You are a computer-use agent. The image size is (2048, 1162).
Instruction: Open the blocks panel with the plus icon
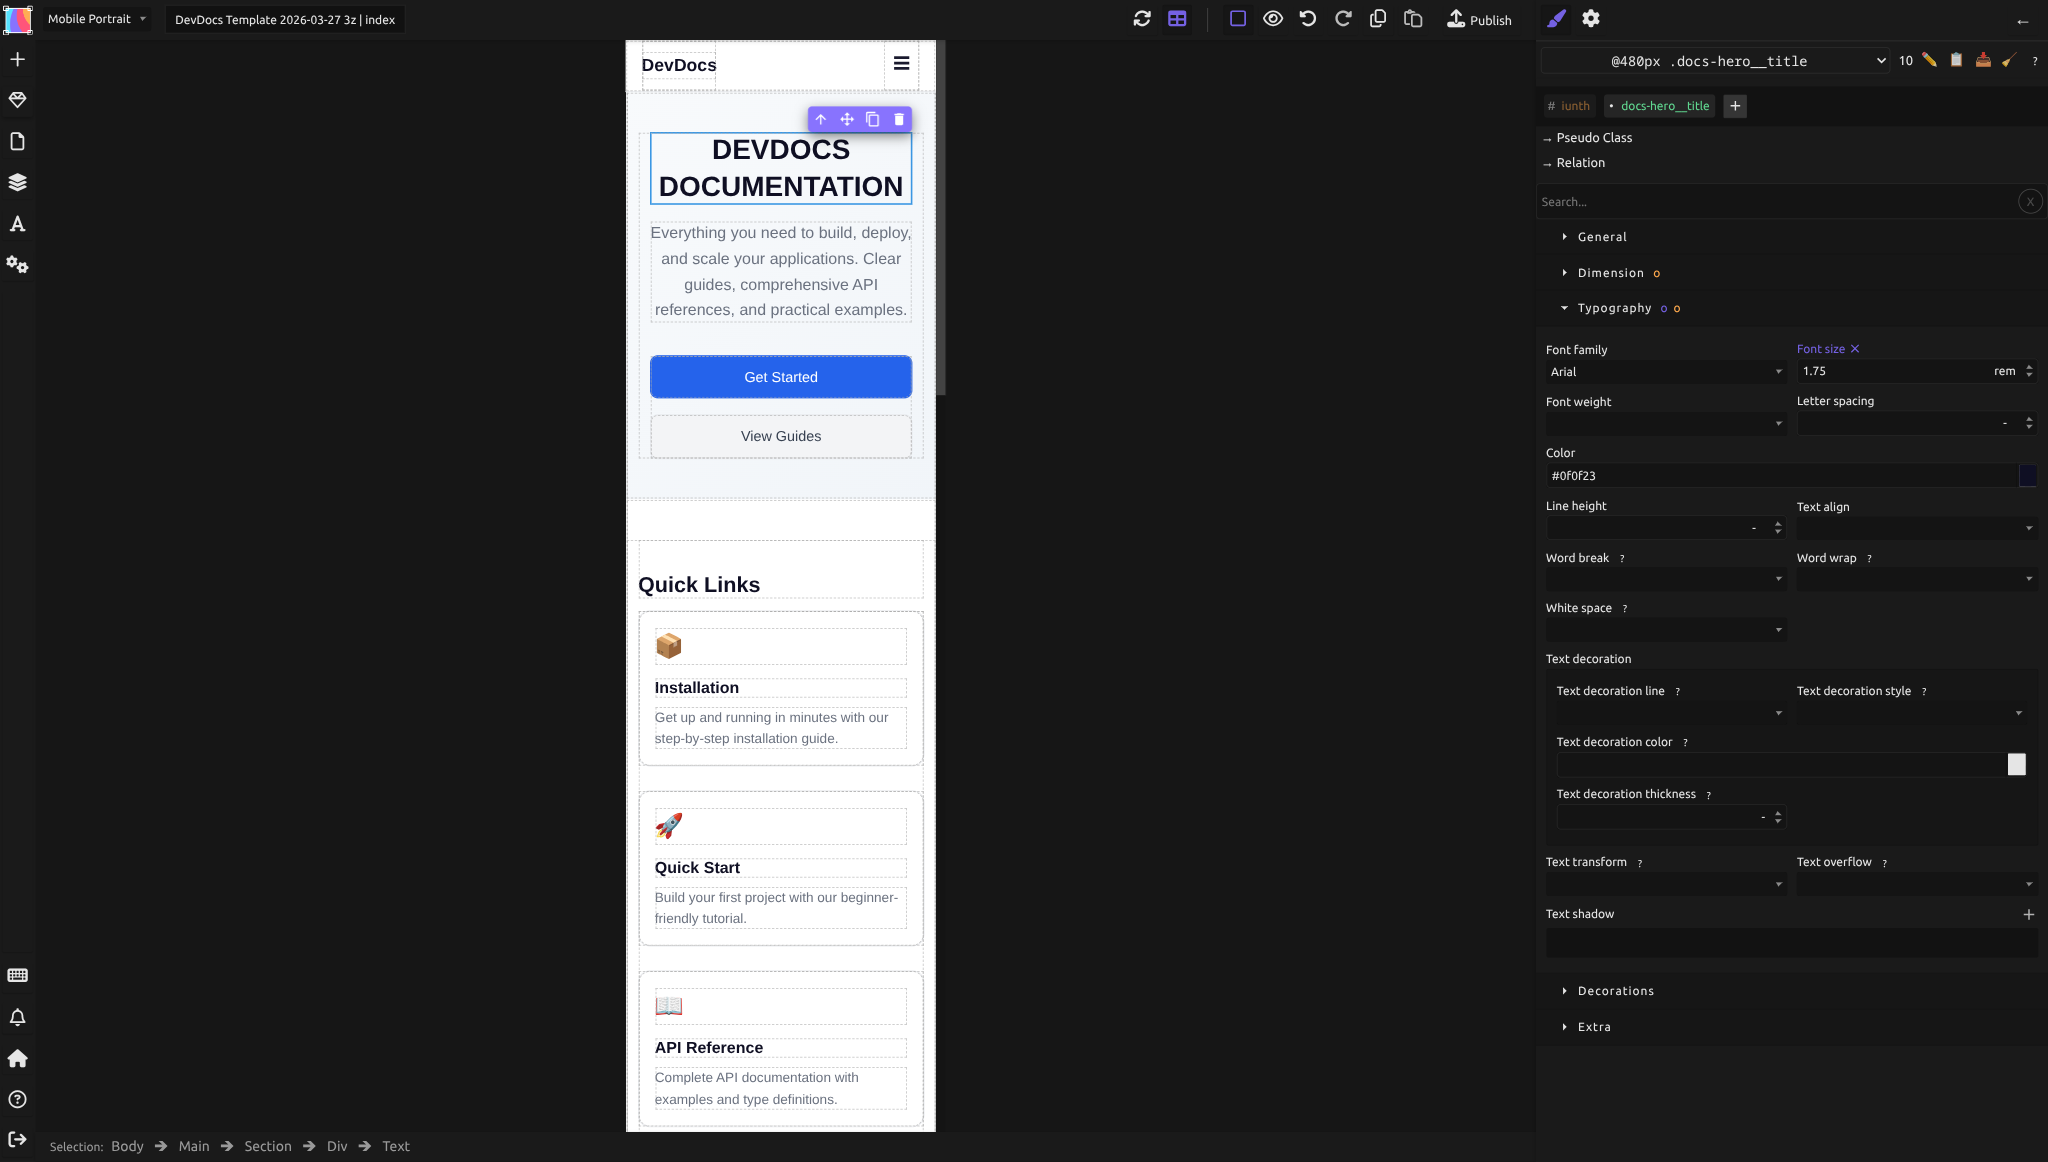[x=18, y=59]
